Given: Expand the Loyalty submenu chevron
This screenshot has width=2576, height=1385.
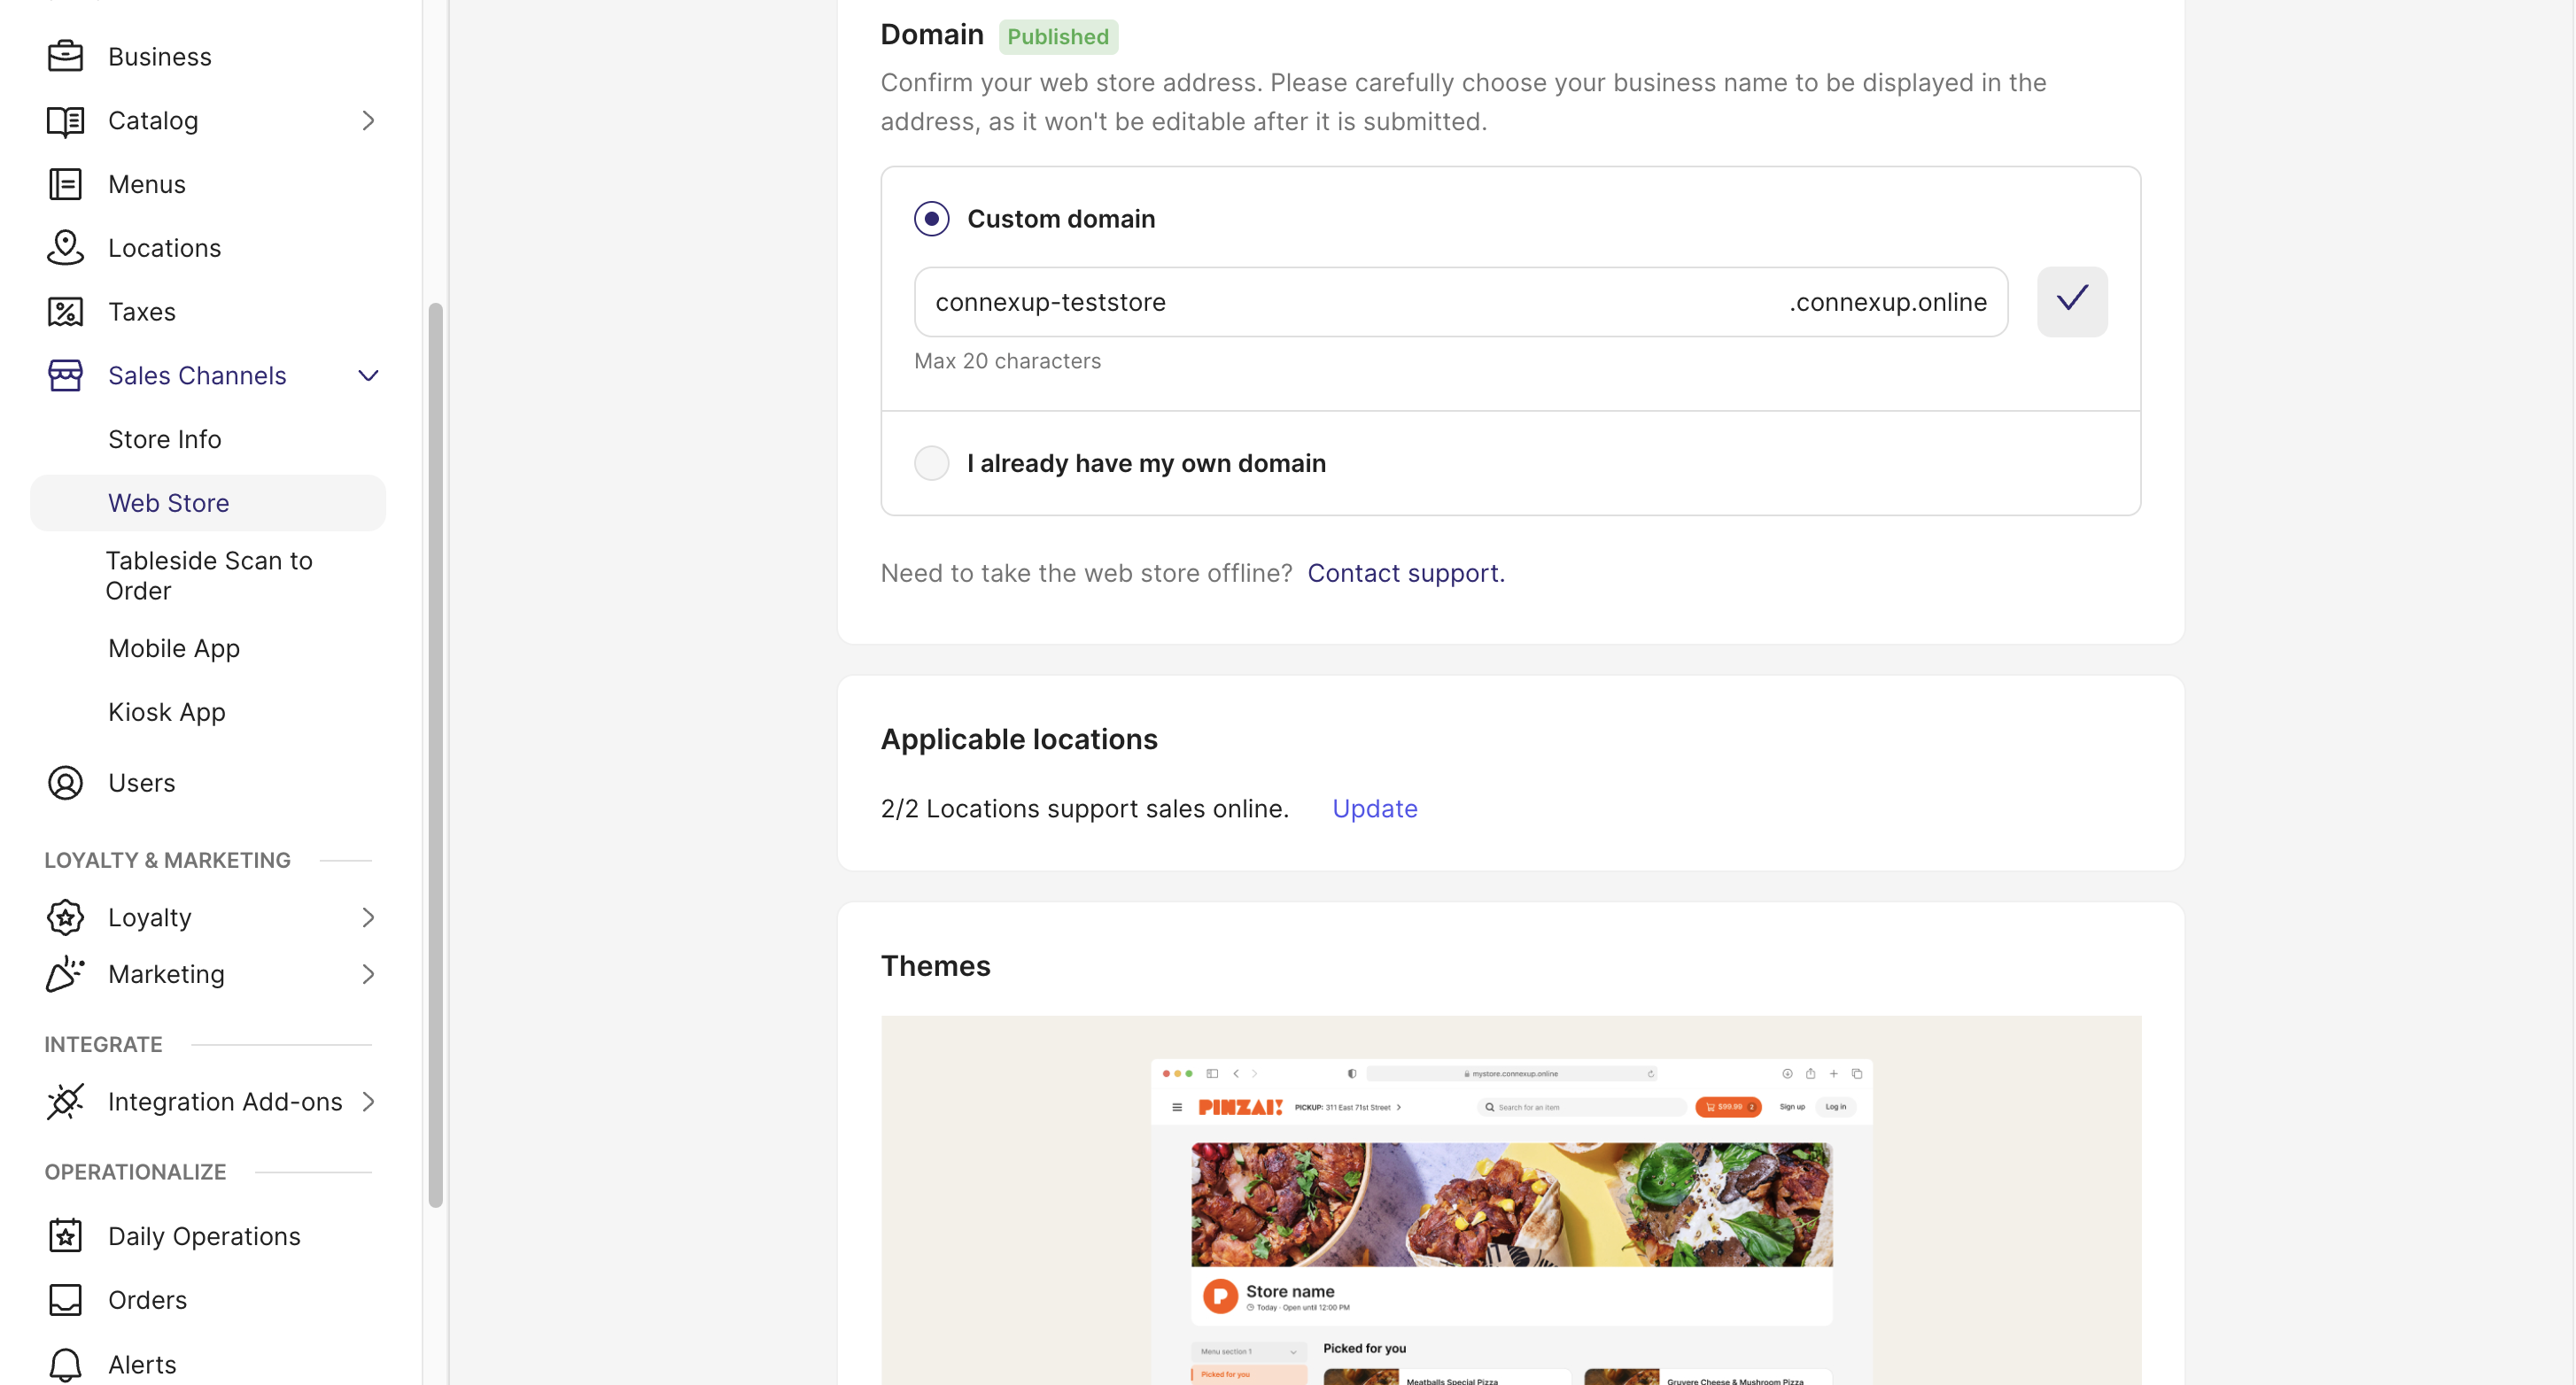Looking at the screenshot, I should [368, 917].
